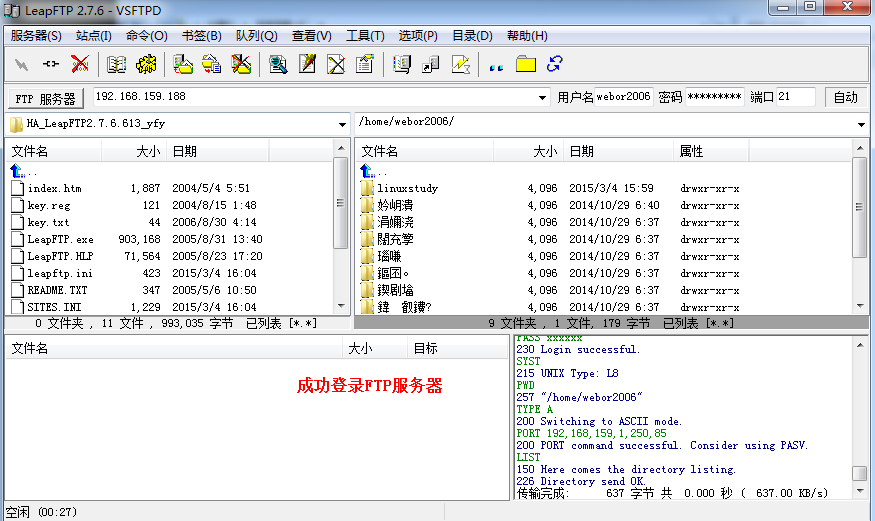Sort remote files by 属性 column header

(x=710, y=151)
